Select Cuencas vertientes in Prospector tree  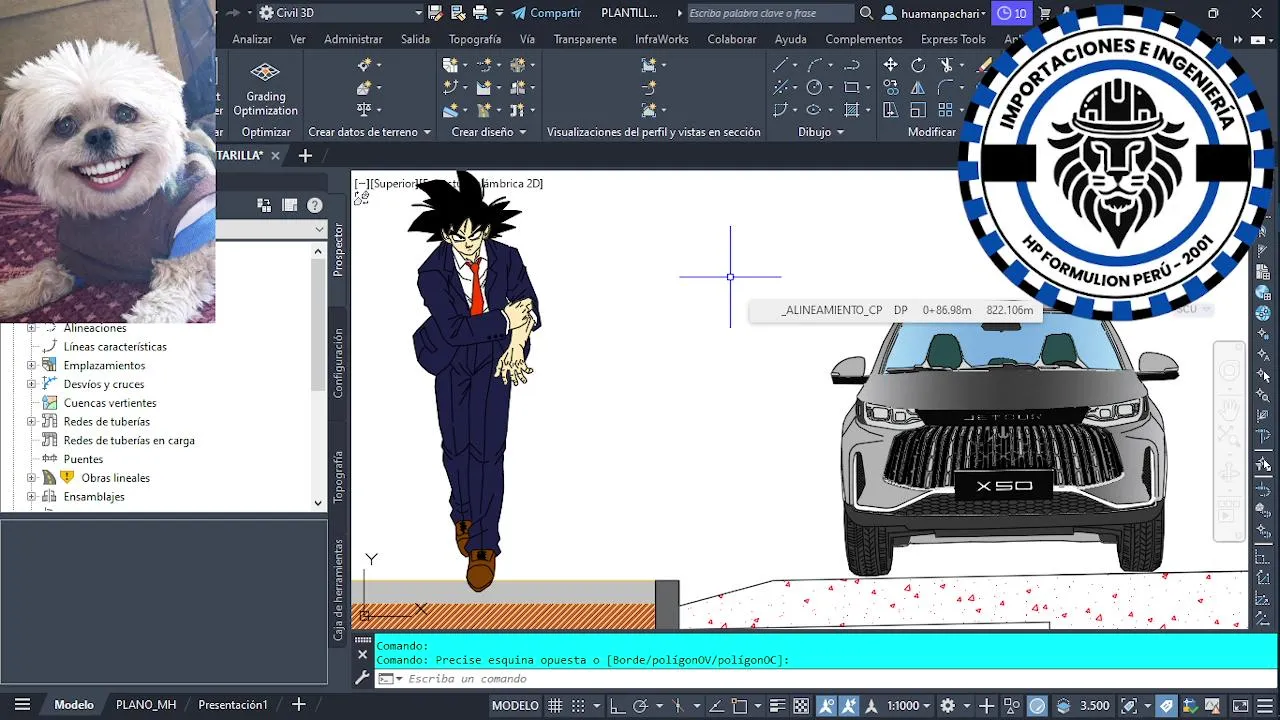click(110, 403)
